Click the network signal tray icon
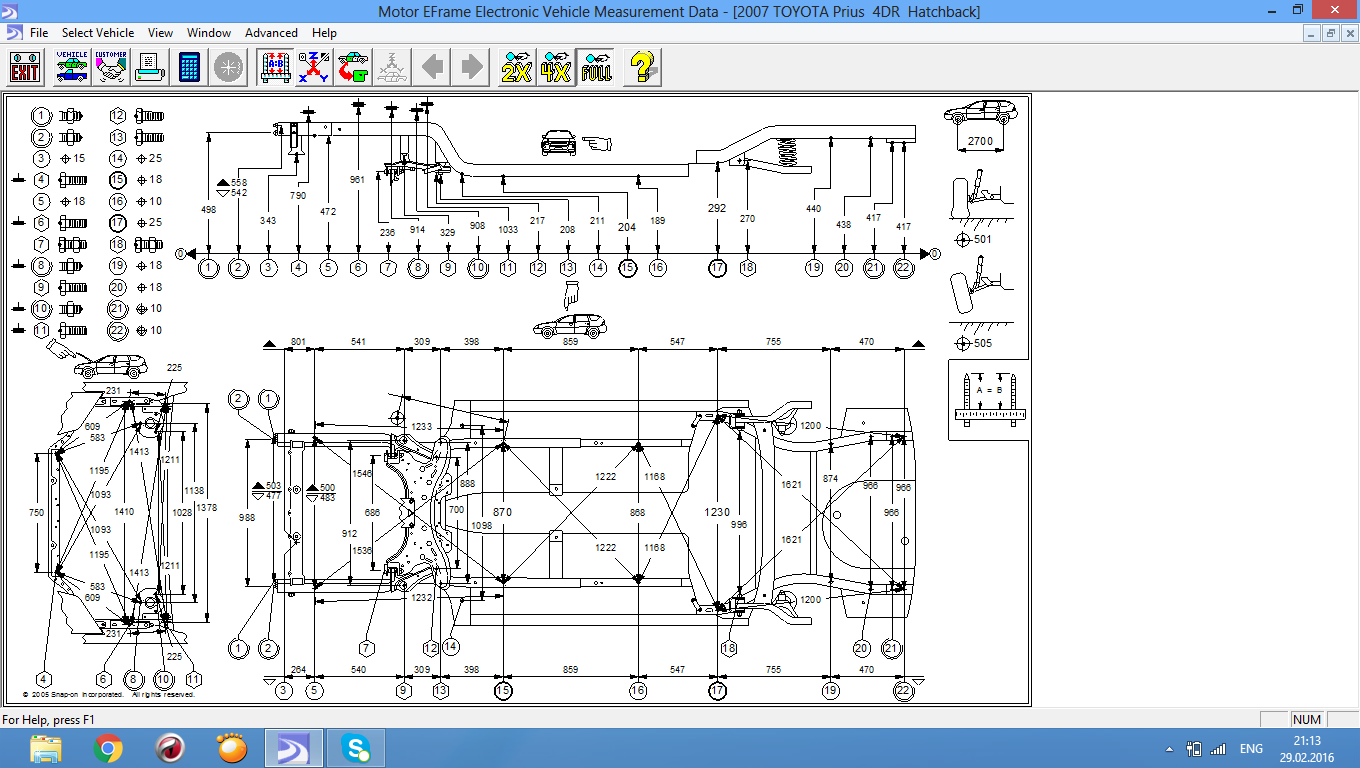Image resolution: width=1360 pixels, height=768 pixels. coord(1217,748)
